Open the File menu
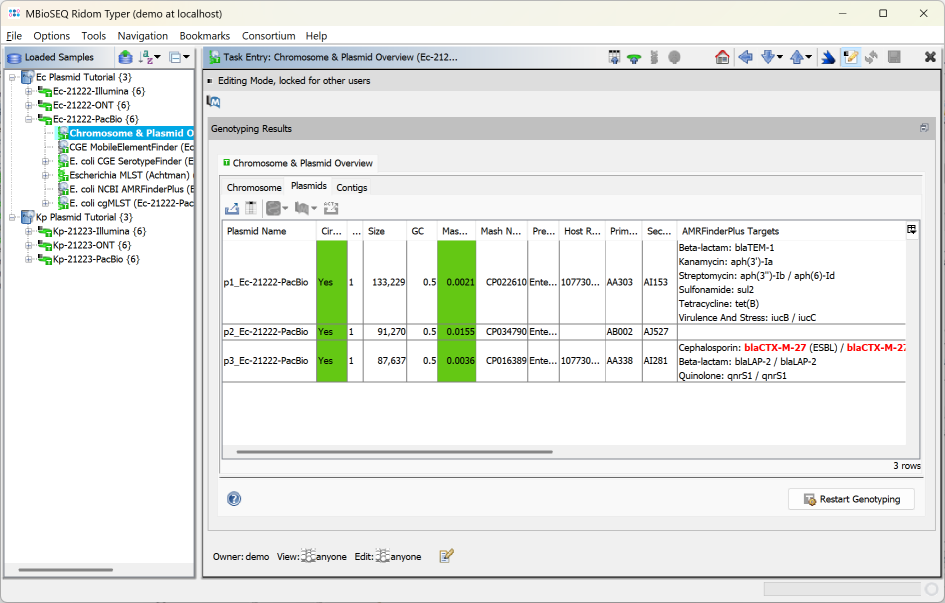945x603 pixels. tap(14, 36)
